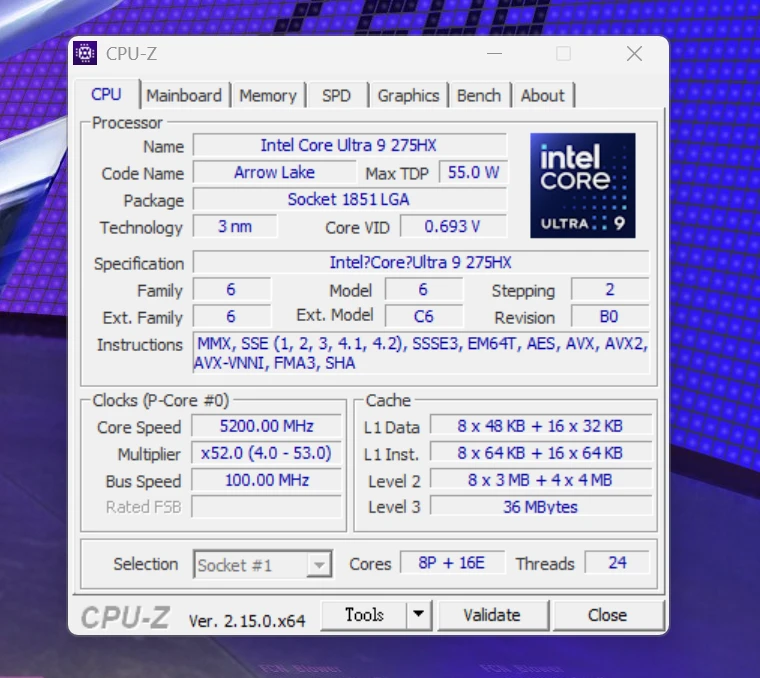Click the CPU-Z app icon in title bar
Viewport: 760px width, 678px height.
86,54
